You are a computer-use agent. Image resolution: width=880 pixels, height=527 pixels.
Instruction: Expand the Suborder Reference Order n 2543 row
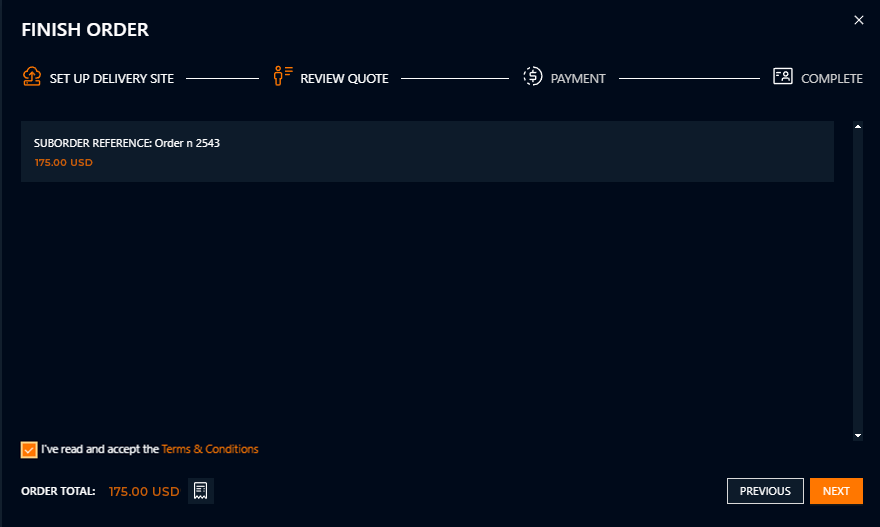(427, 151)
